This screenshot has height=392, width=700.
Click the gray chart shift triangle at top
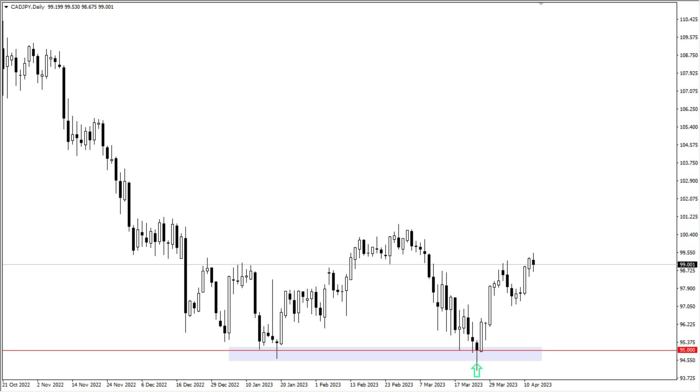tap(541, 4)
